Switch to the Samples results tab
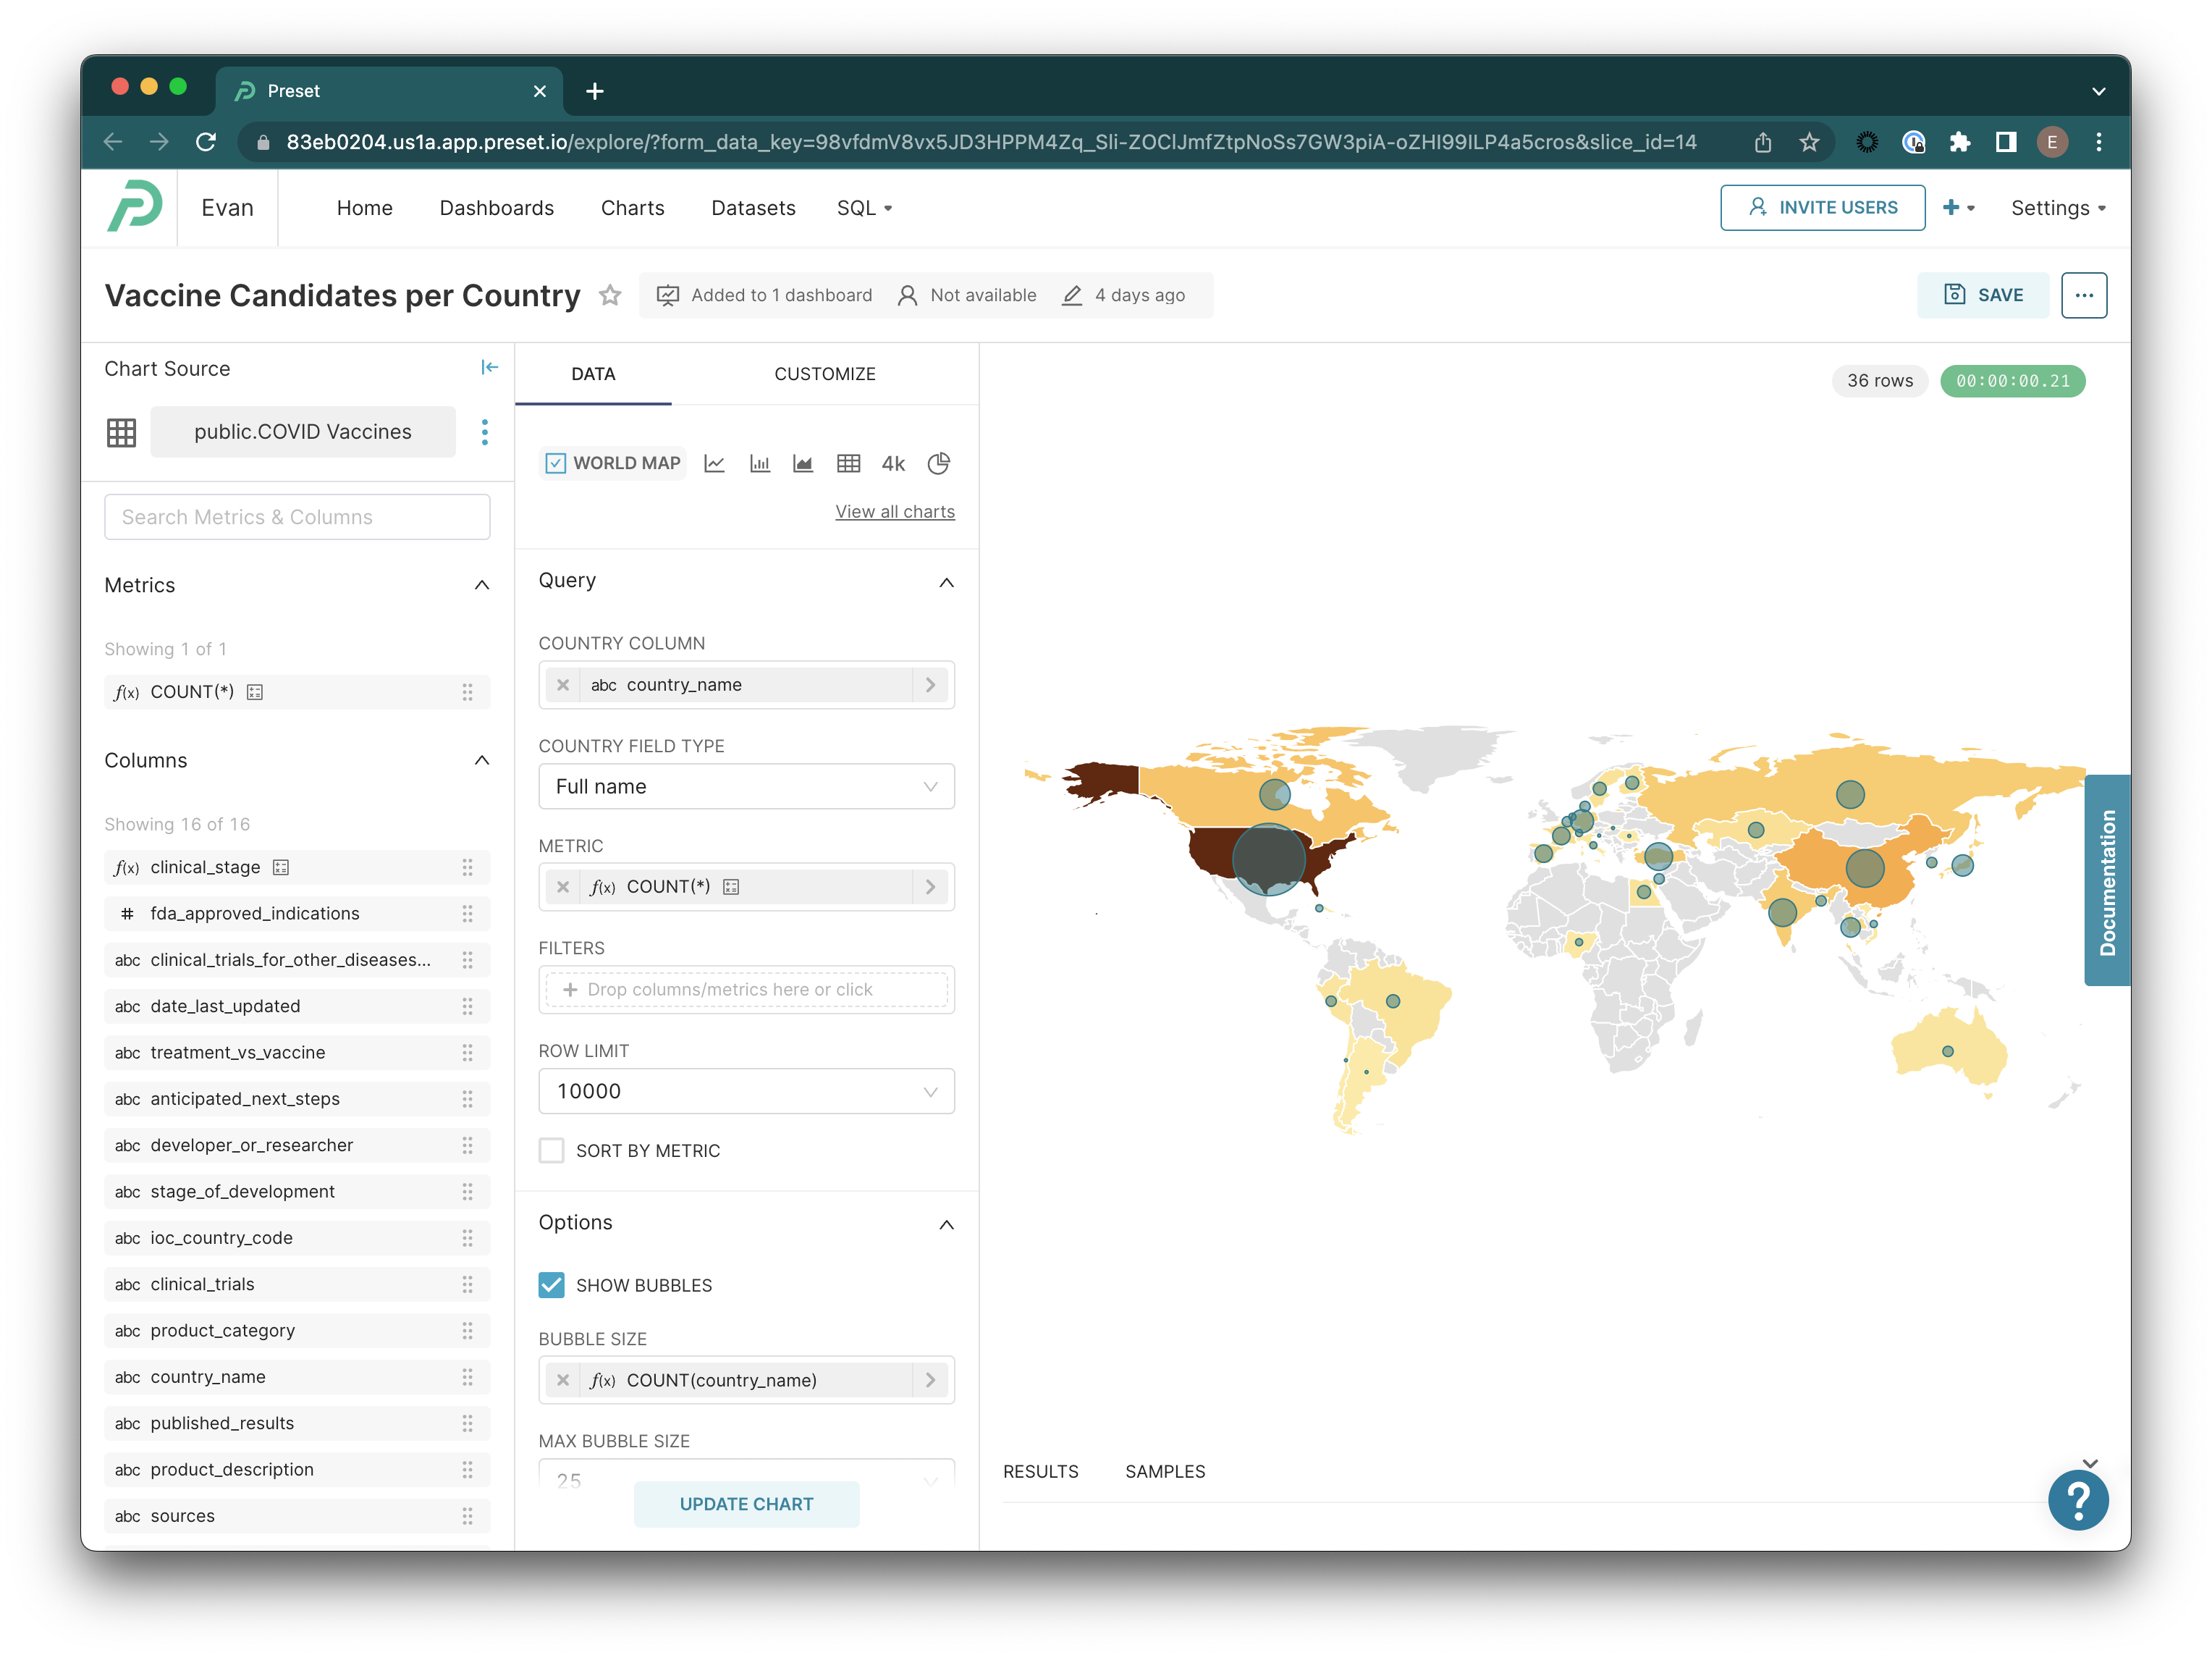Image resolution: width=2212 pixels, height=1658 pixels. tap(1166, 1470)
